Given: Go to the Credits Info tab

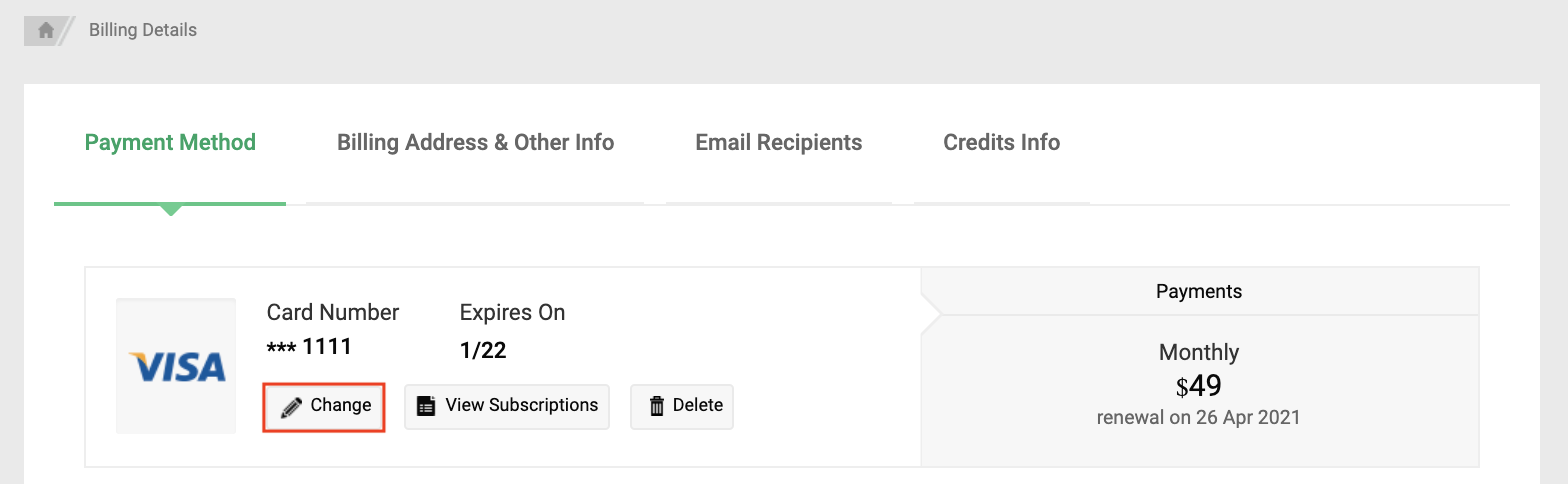Looking at the screenshot, I should [x=1001, y=143].
